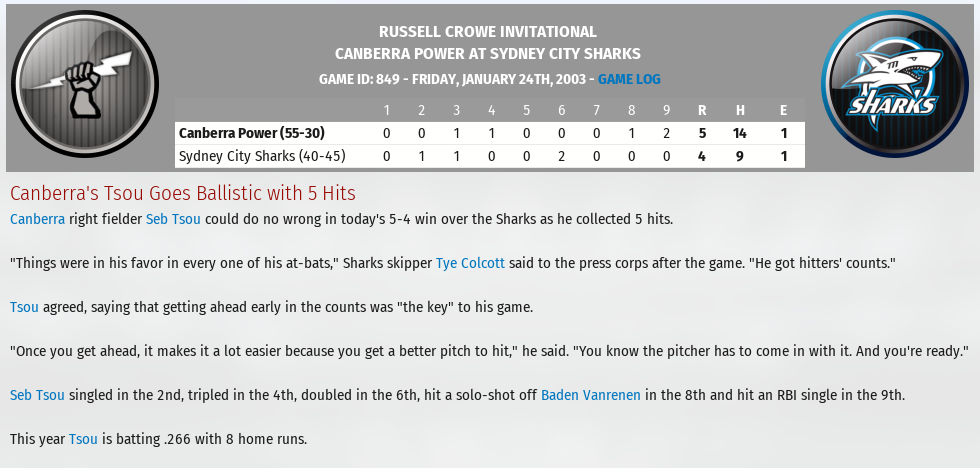Image resolution: width=980 pixels, height=468 pixels.
Task: Select the Canberra Power (55-30) box score row
Action: click(489, 133)
